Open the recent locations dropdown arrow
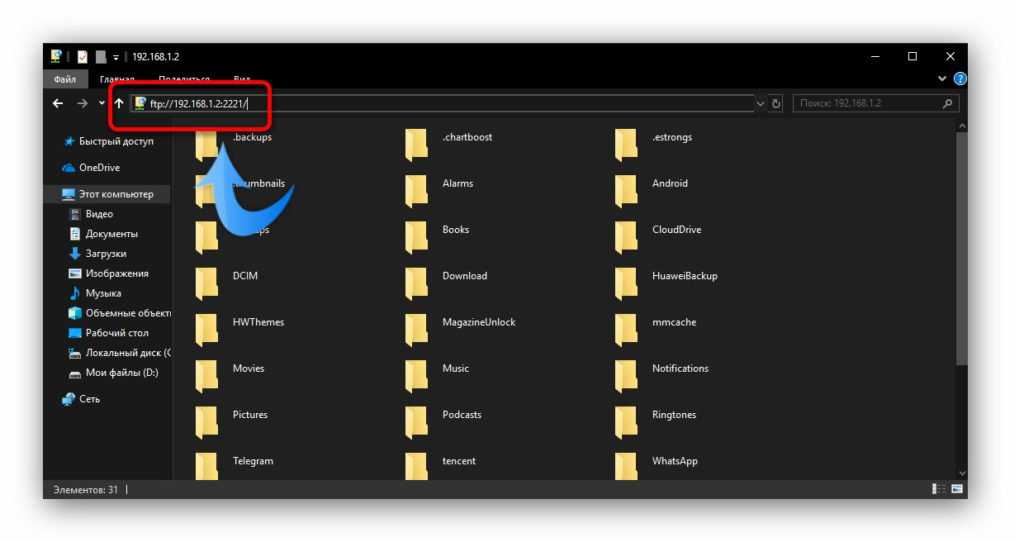This screenshot has height=542, width=1024. click(x=101, y=103)
